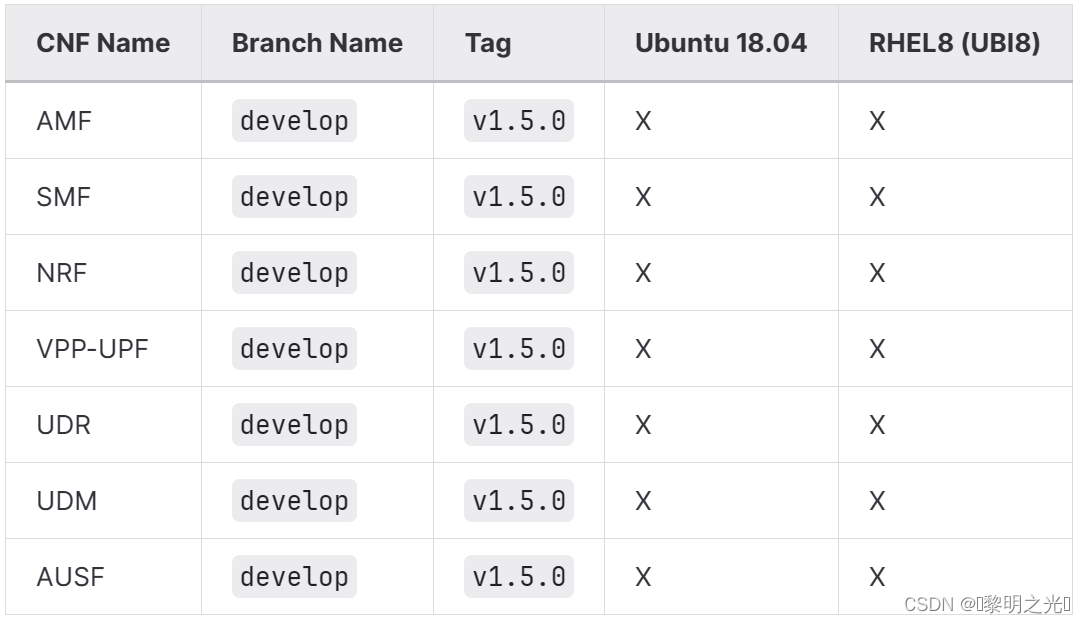This screenshot has width=1085, height=623.
Task: Click the AUSF name cell
Action: (x=103, y=577)
